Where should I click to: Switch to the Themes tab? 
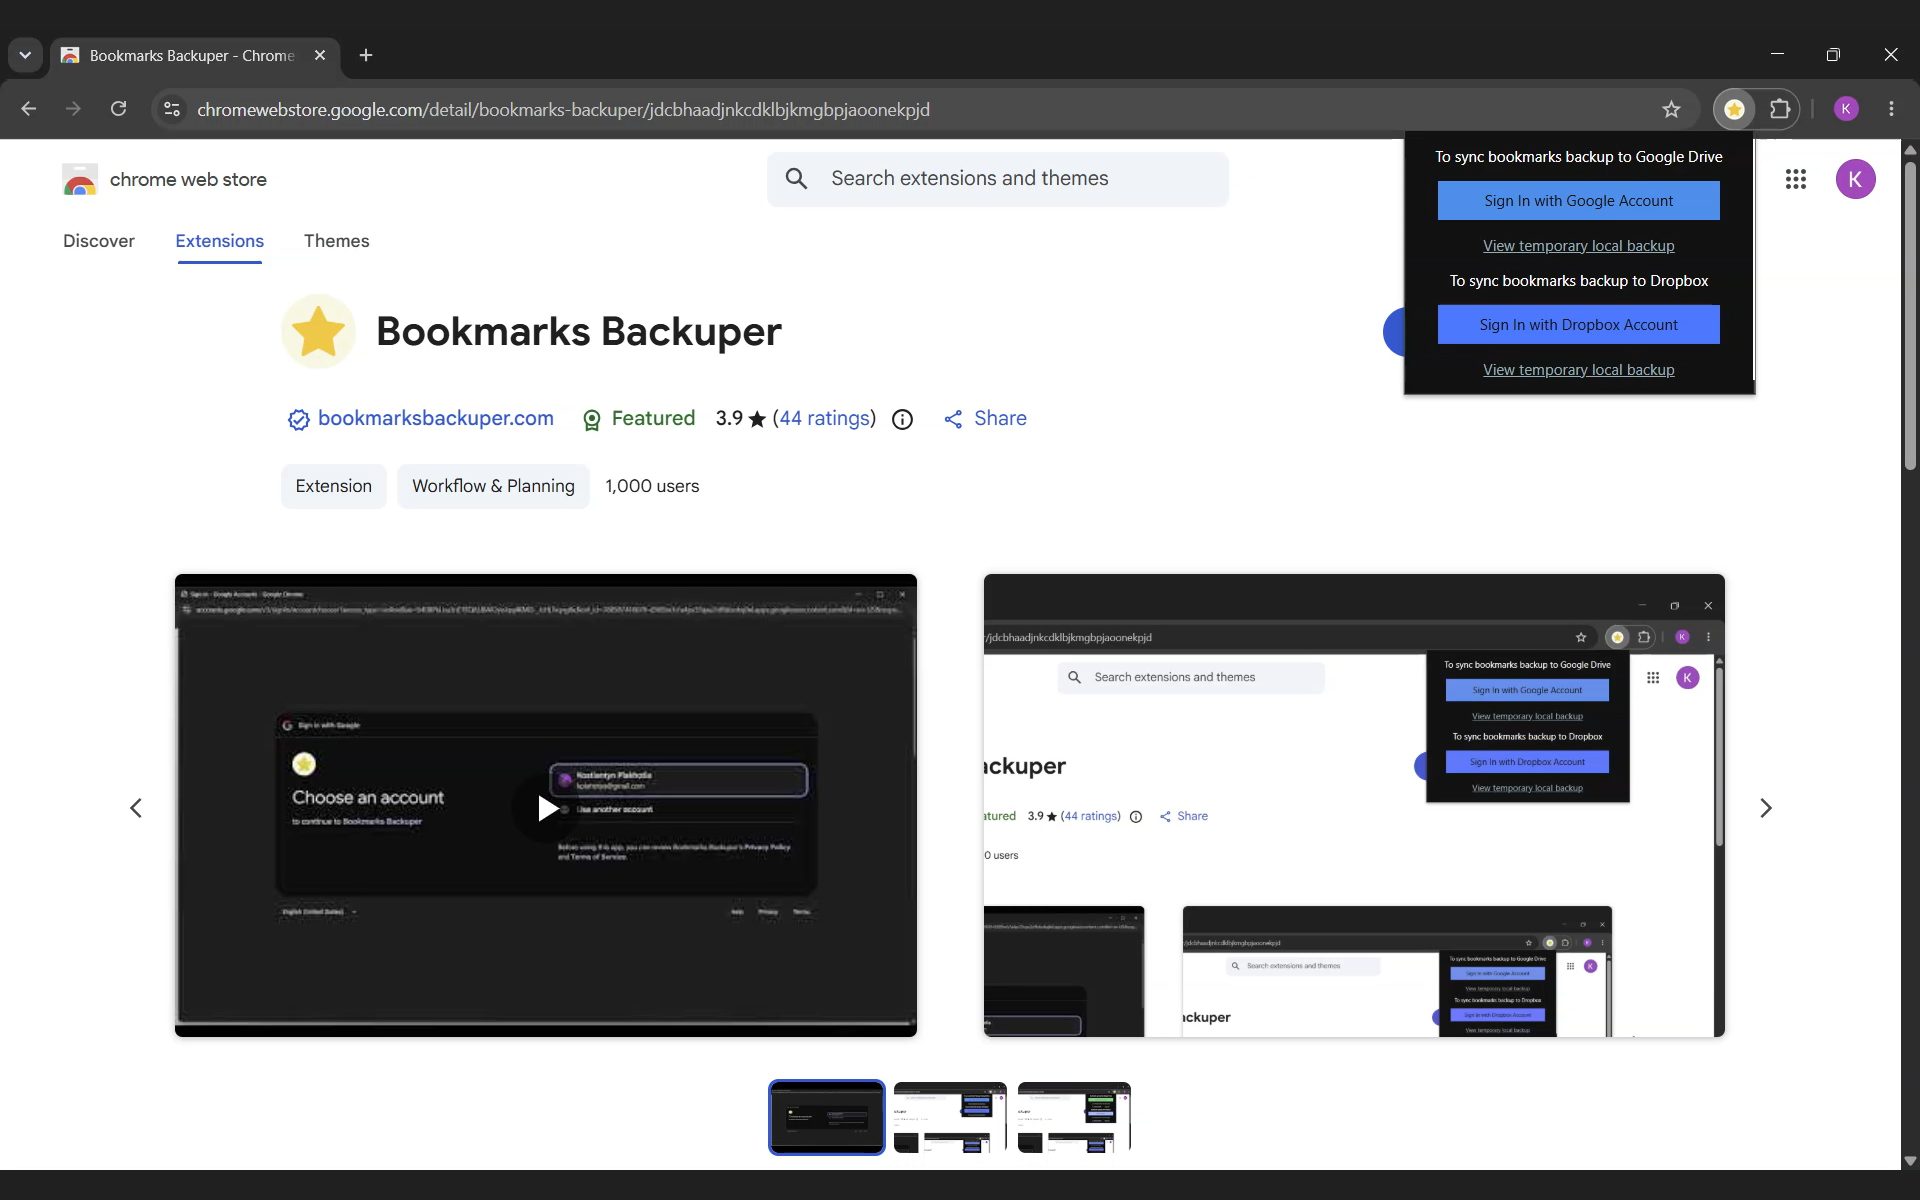(x=337, y=241)
